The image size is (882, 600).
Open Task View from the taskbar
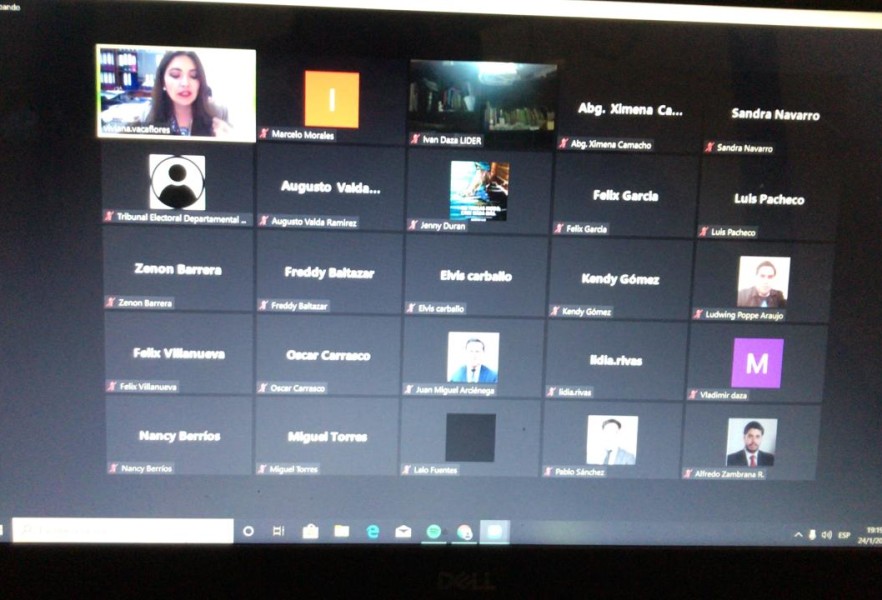tap(279, 531)
